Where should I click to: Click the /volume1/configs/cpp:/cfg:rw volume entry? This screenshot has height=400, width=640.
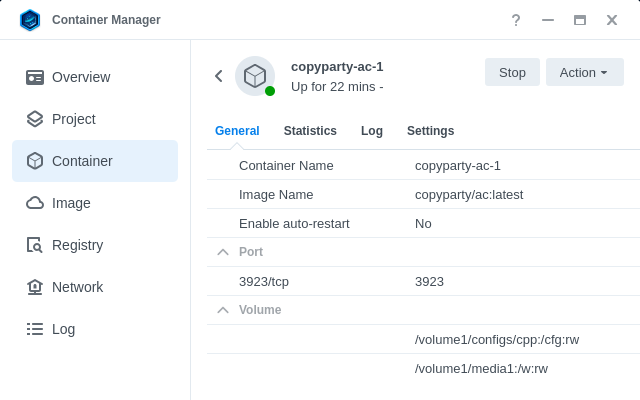[497, 339]
